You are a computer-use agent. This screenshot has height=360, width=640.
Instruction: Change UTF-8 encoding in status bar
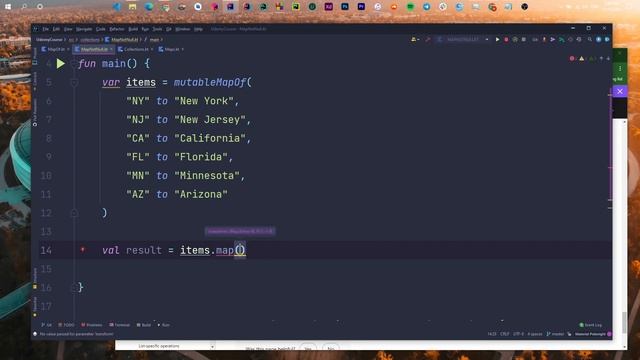point(518,334)
